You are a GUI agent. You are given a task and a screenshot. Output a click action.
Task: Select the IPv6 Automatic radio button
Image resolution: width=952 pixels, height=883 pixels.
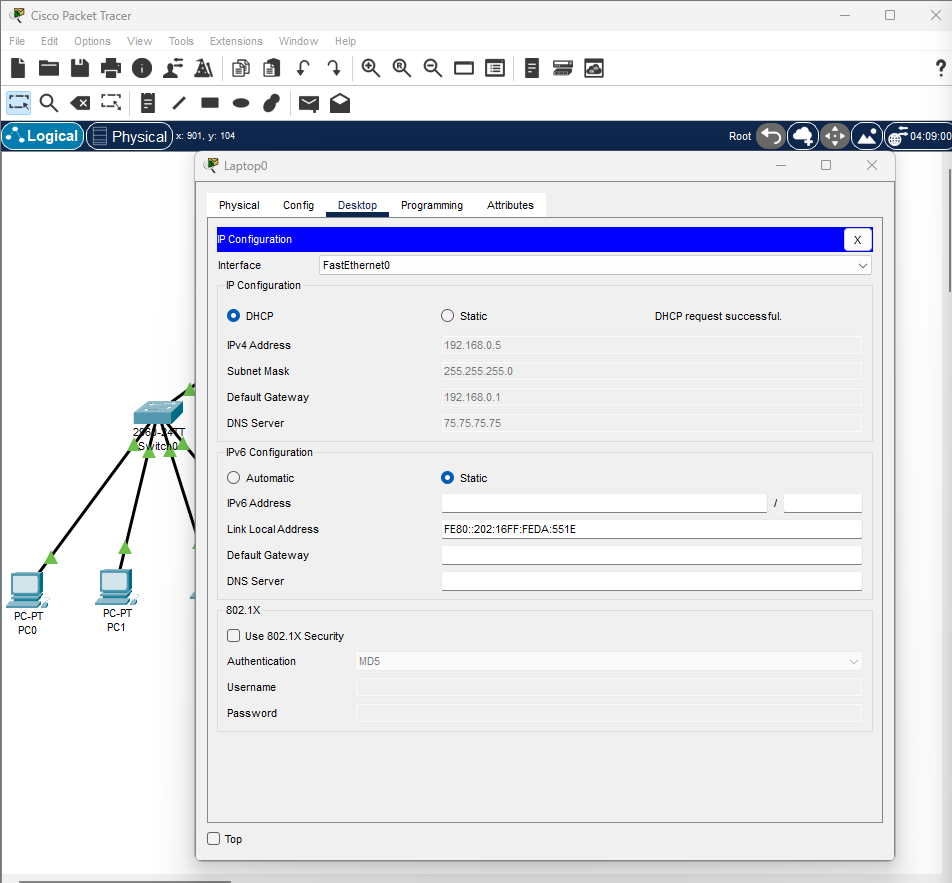(233, 478)
